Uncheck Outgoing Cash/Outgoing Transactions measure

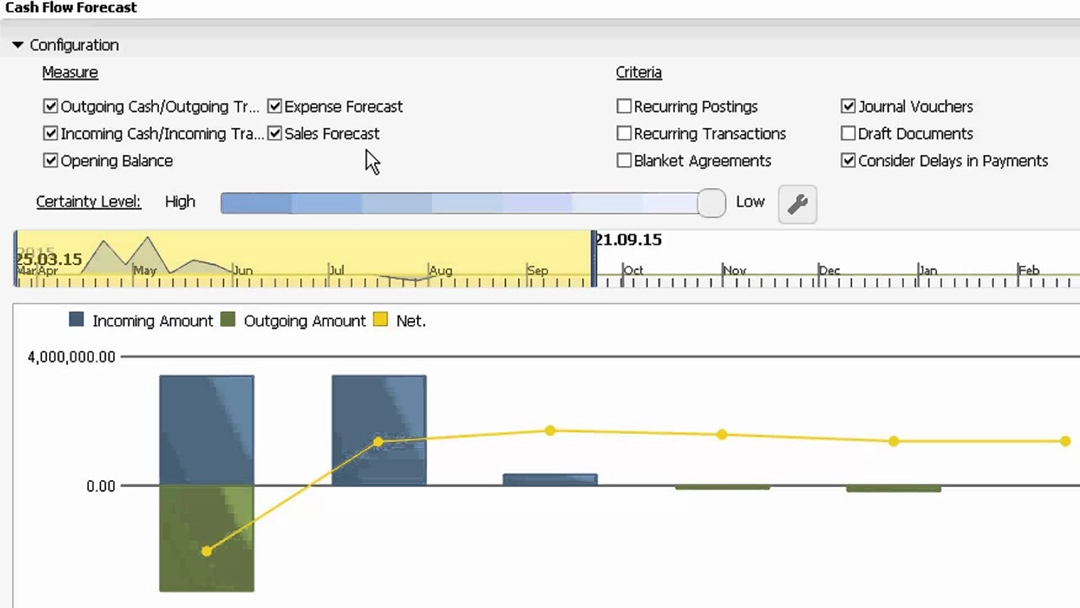(x=50, y=106)
